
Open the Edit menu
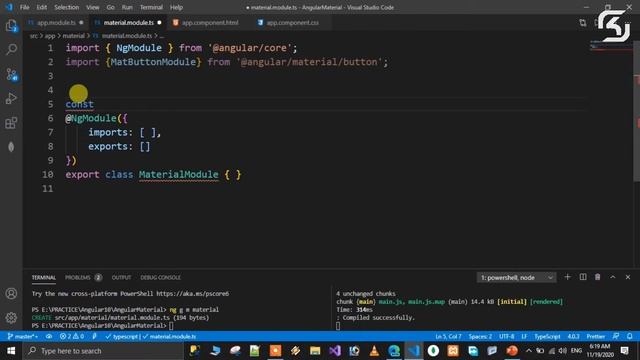pyautogui.click(x=41, y=7)
